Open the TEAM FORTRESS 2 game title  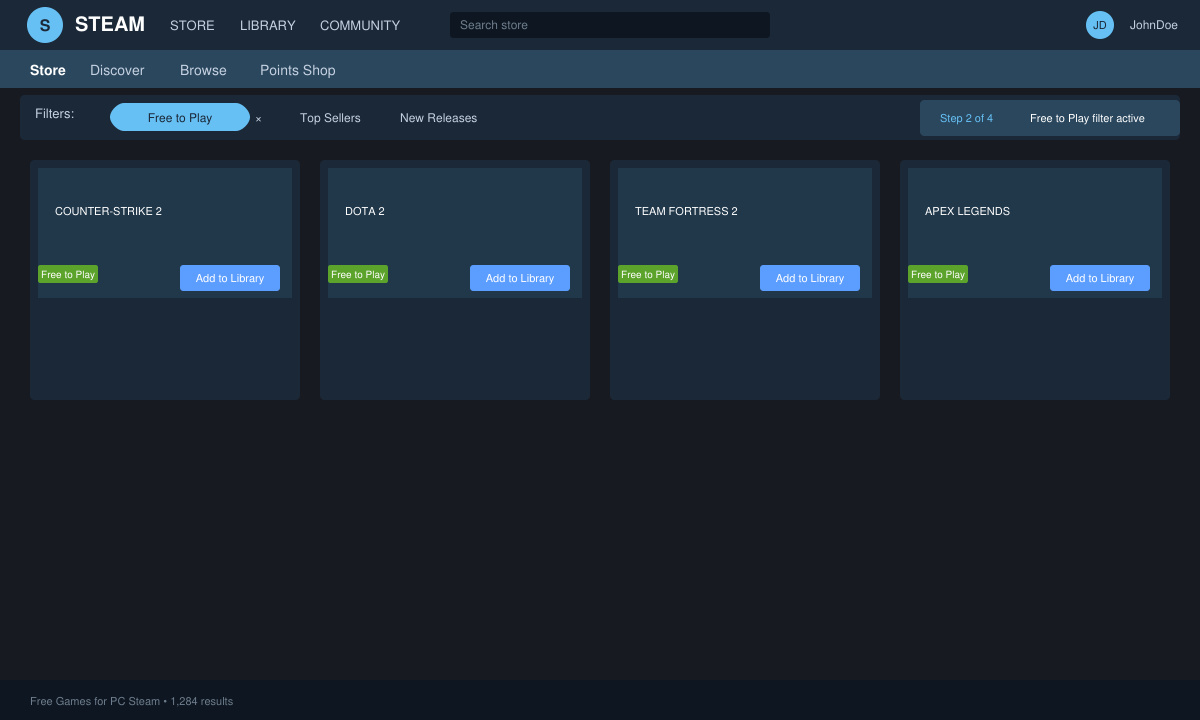pyautogui.click(x=686, y=211)
